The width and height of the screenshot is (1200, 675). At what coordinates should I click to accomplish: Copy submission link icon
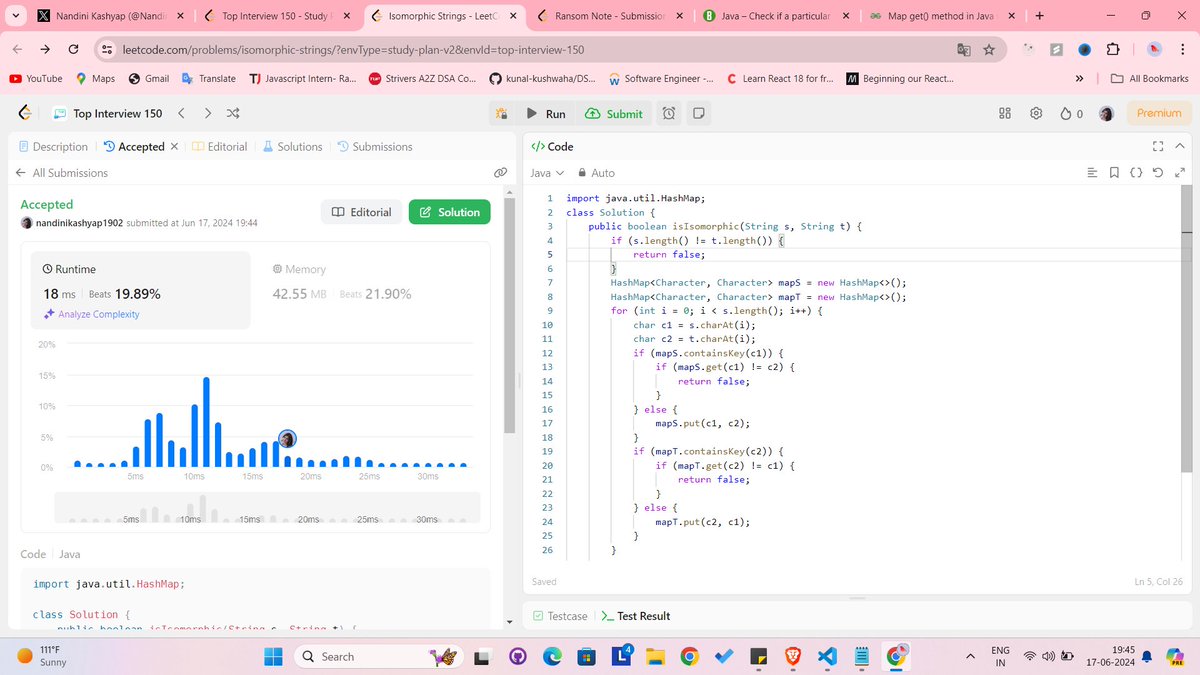[501, 173]
